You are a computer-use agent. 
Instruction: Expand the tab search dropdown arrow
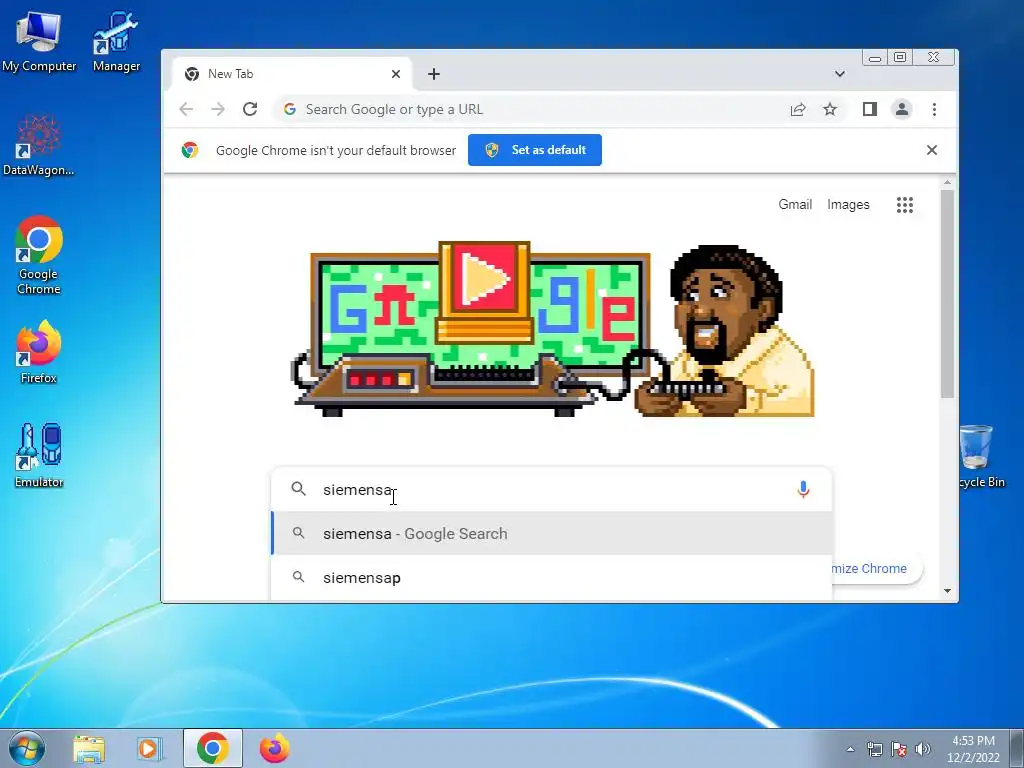click(840, 74)
